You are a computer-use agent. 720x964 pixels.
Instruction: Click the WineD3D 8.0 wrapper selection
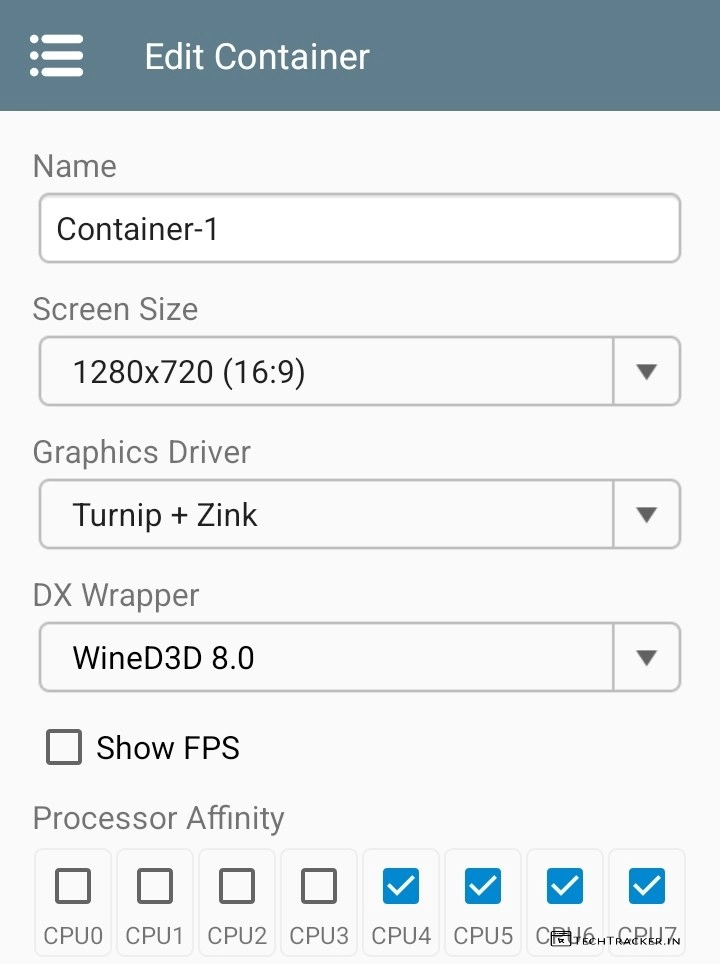(x=325, y=658)
